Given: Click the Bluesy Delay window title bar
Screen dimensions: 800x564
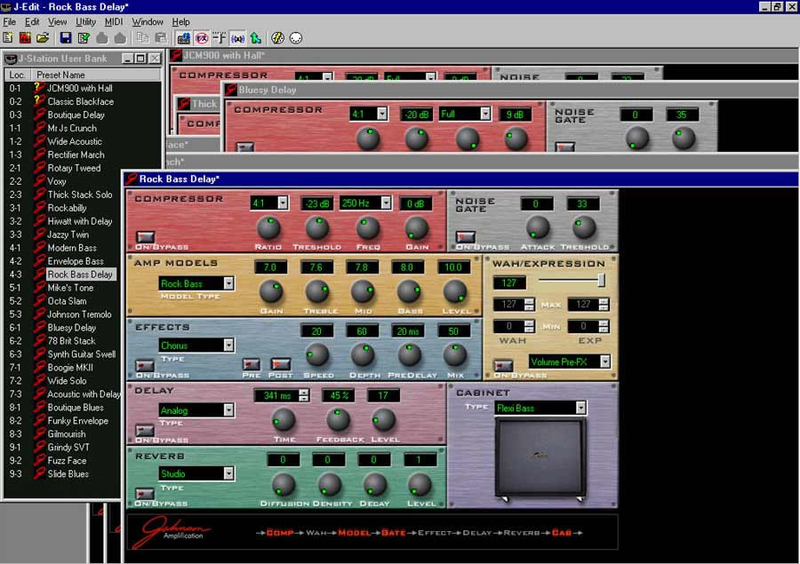Looking at the screenshot, I should point(510,90).
